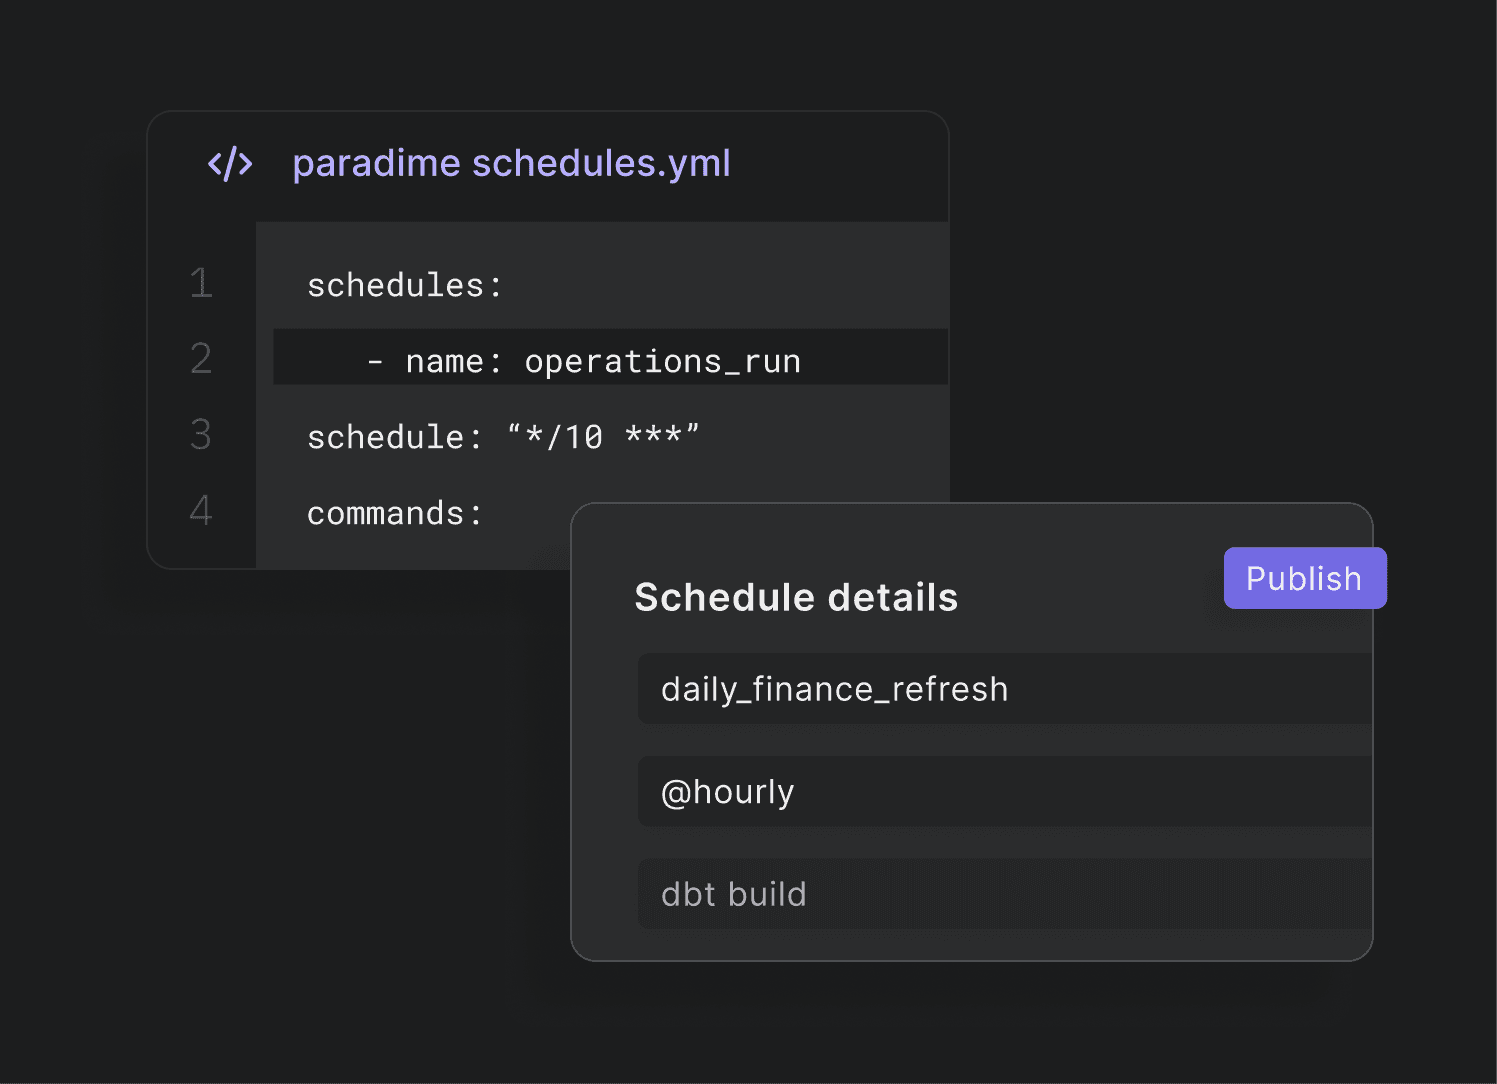Click the "*/10" part of cron expression
This screenshot has height=1084, width=1497.
pyautogui.click(x=564, y=438)
